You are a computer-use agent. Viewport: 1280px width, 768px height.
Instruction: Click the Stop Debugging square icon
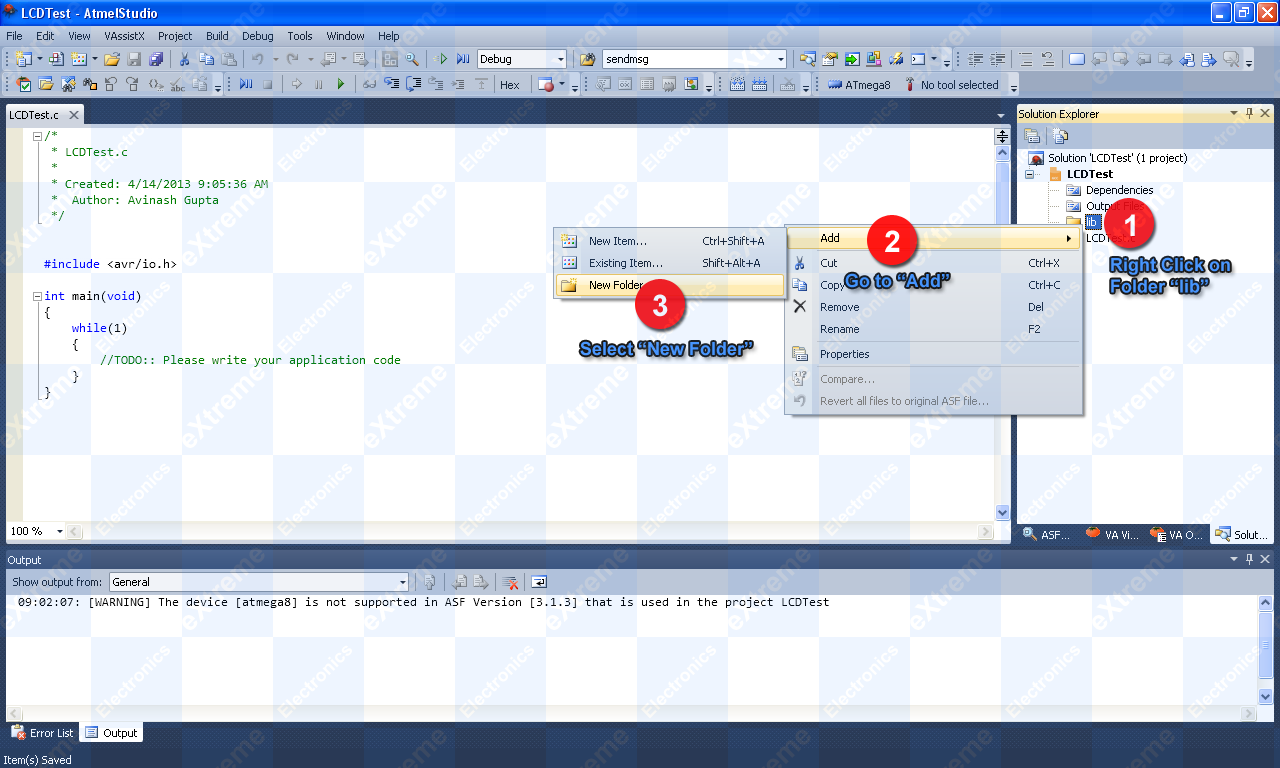pos(267,85)
